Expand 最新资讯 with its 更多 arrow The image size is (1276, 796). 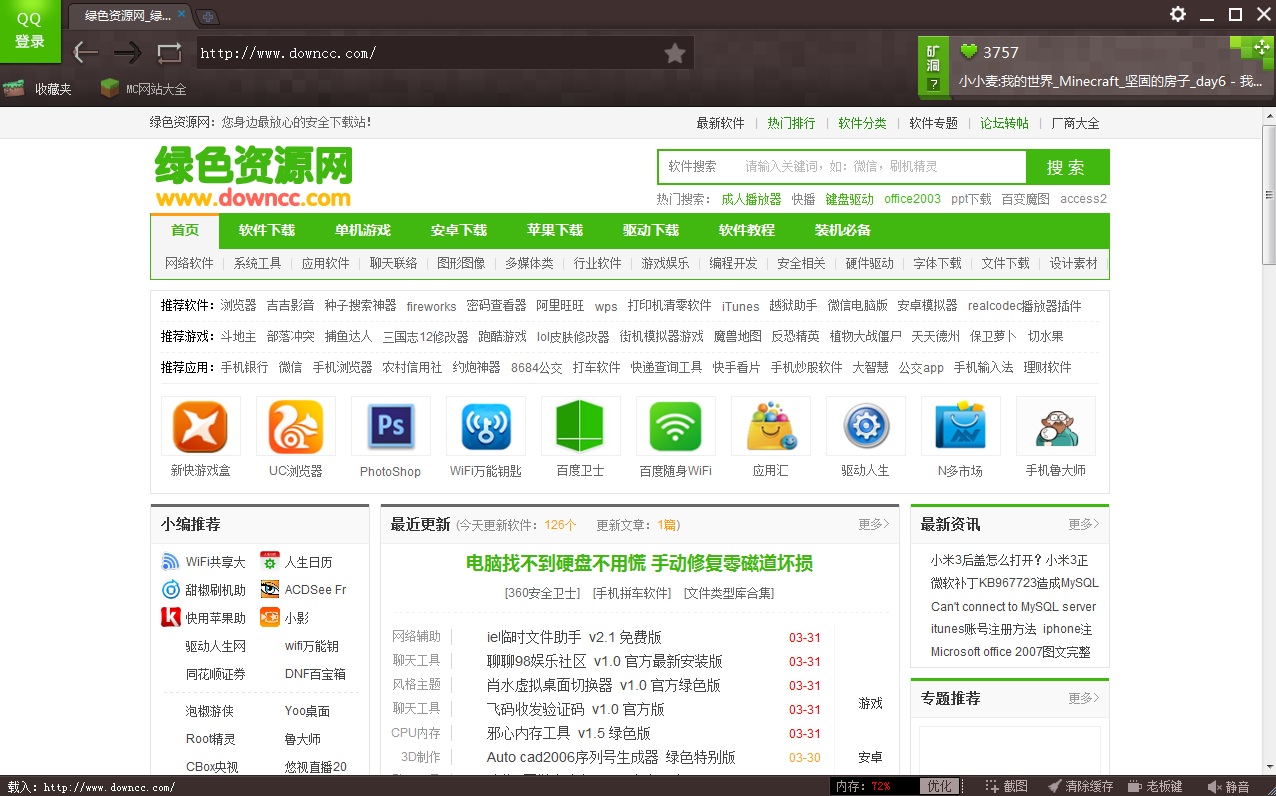(x=1083, y=523)
